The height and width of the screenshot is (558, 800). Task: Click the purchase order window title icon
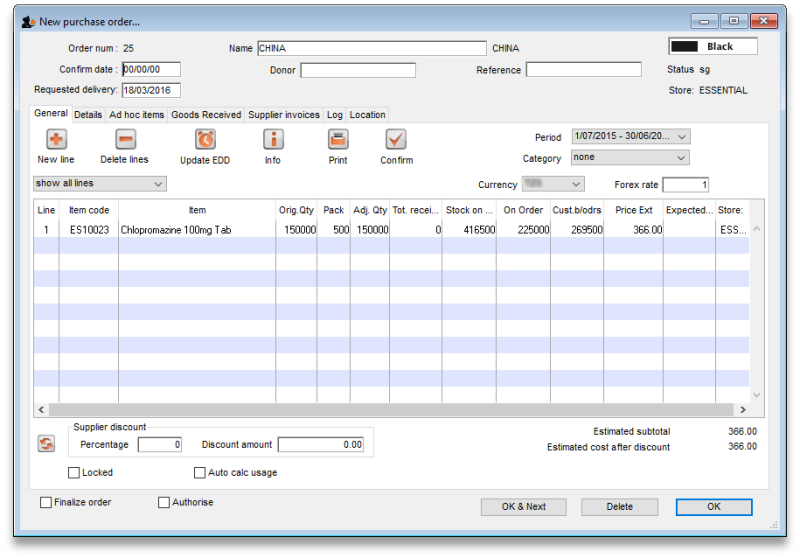[28, 21]
